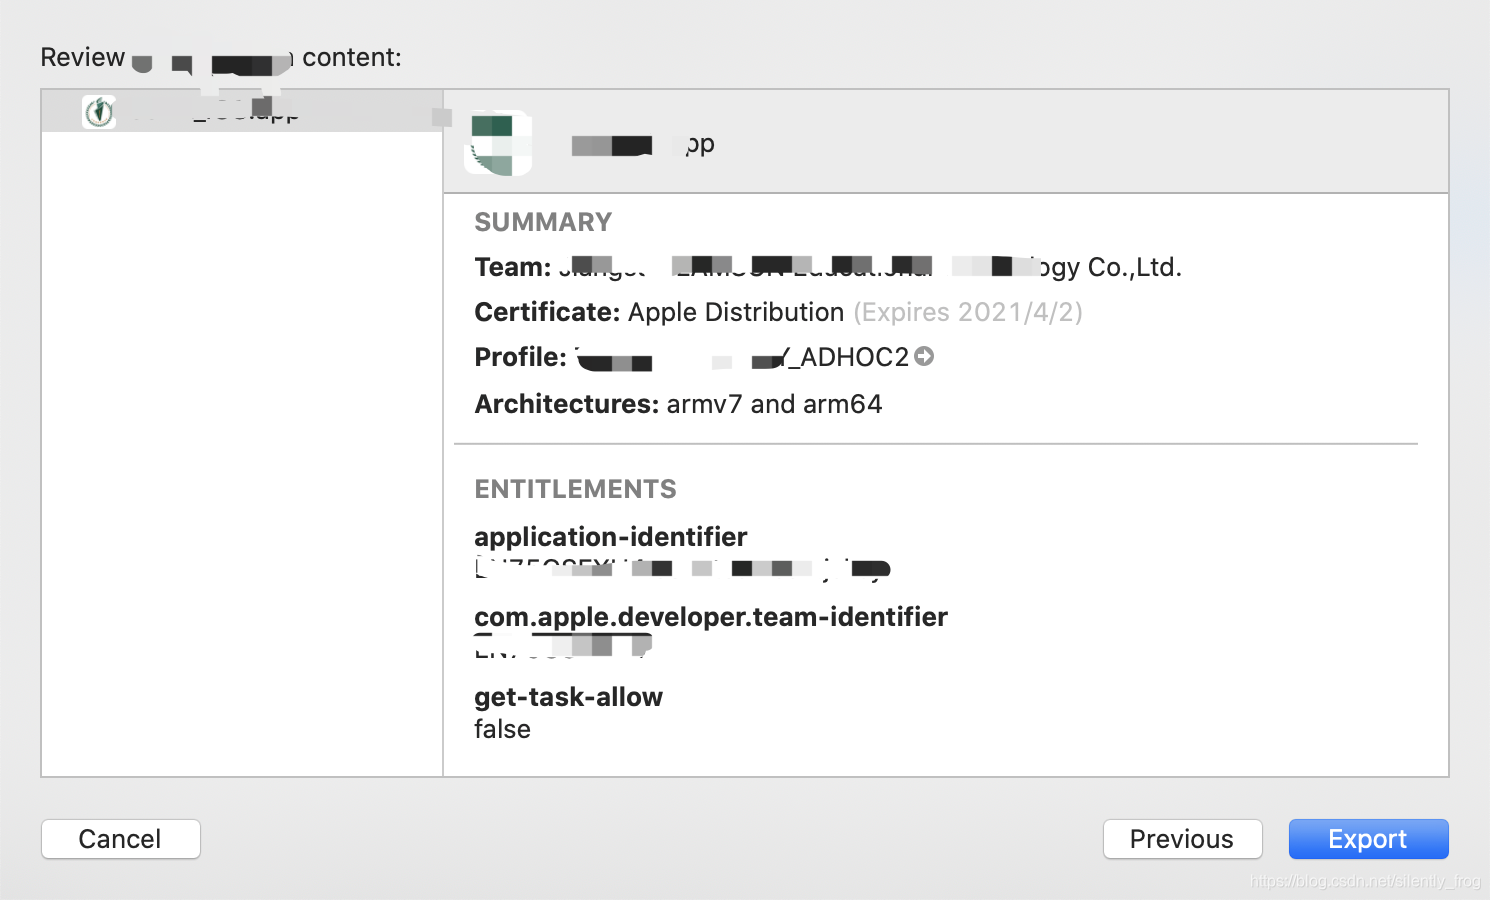Select the Certificate: Apple Distribution line
Viewport: 1490px width, 900px height.
pyautogui.click(x=778, y=312)
